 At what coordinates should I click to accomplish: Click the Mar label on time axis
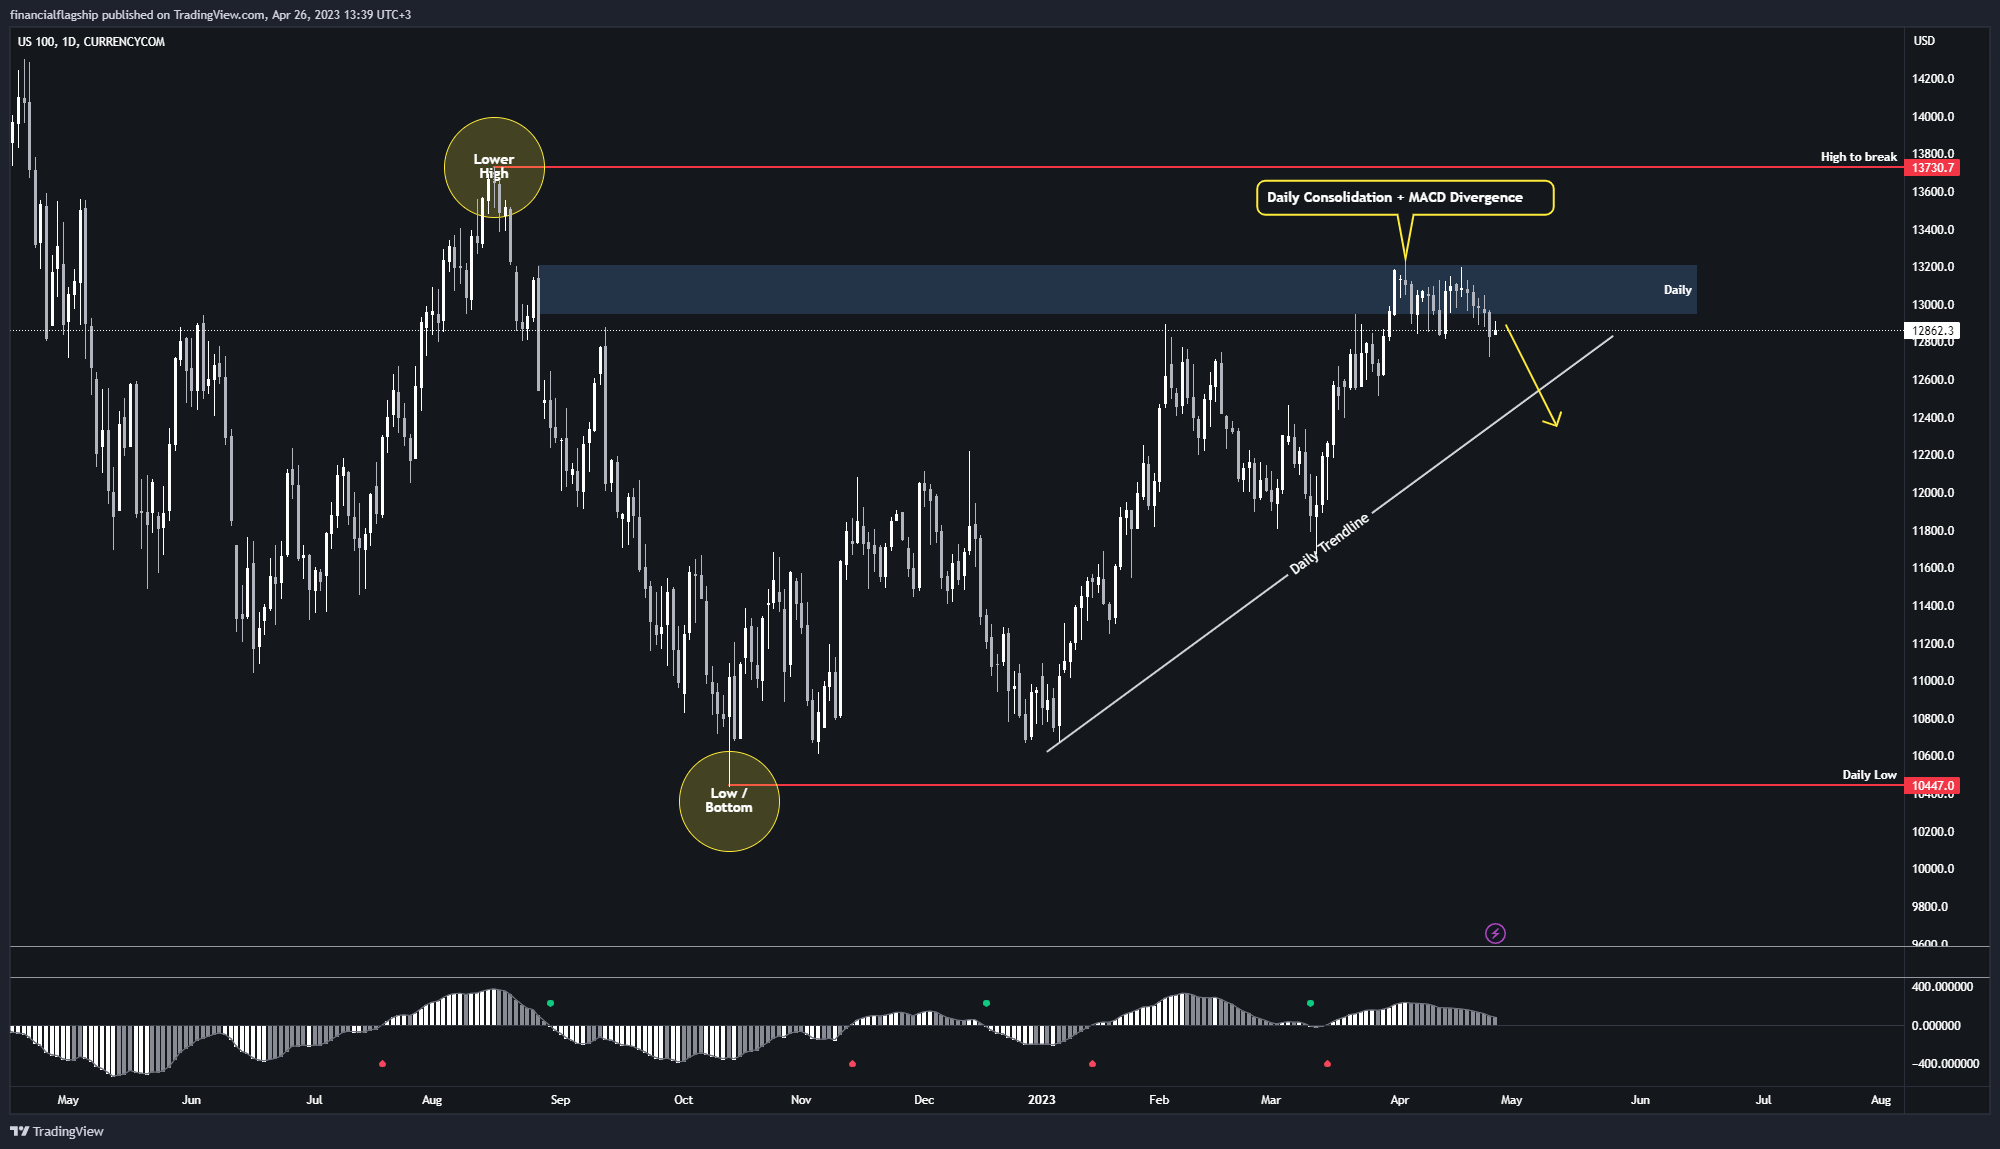(1270, 1100)
